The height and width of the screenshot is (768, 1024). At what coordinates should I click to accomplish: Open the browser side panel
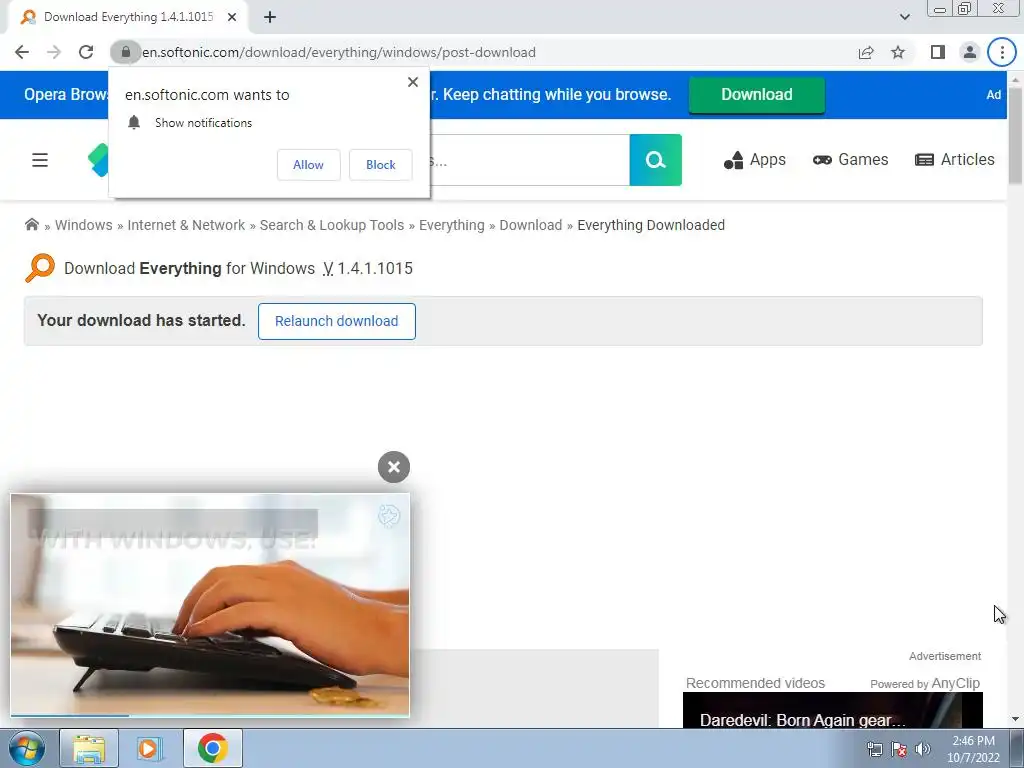[x=938, y=52]
